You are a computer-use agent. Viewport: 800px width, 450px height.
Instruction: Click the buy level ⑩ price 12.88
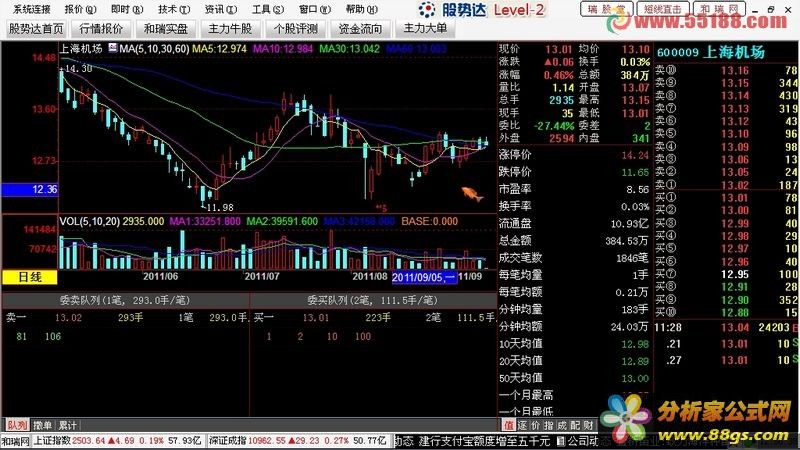click(734, 312)
